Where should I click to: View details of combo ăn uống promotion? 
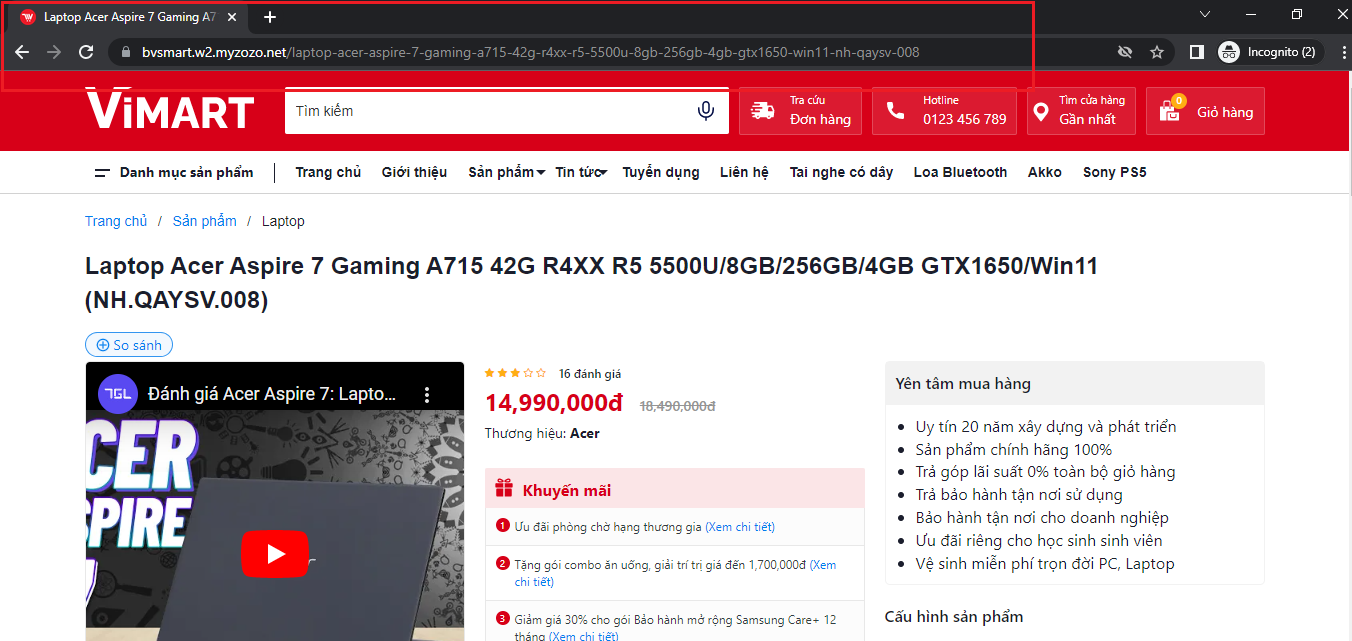[x=676, y=573]
